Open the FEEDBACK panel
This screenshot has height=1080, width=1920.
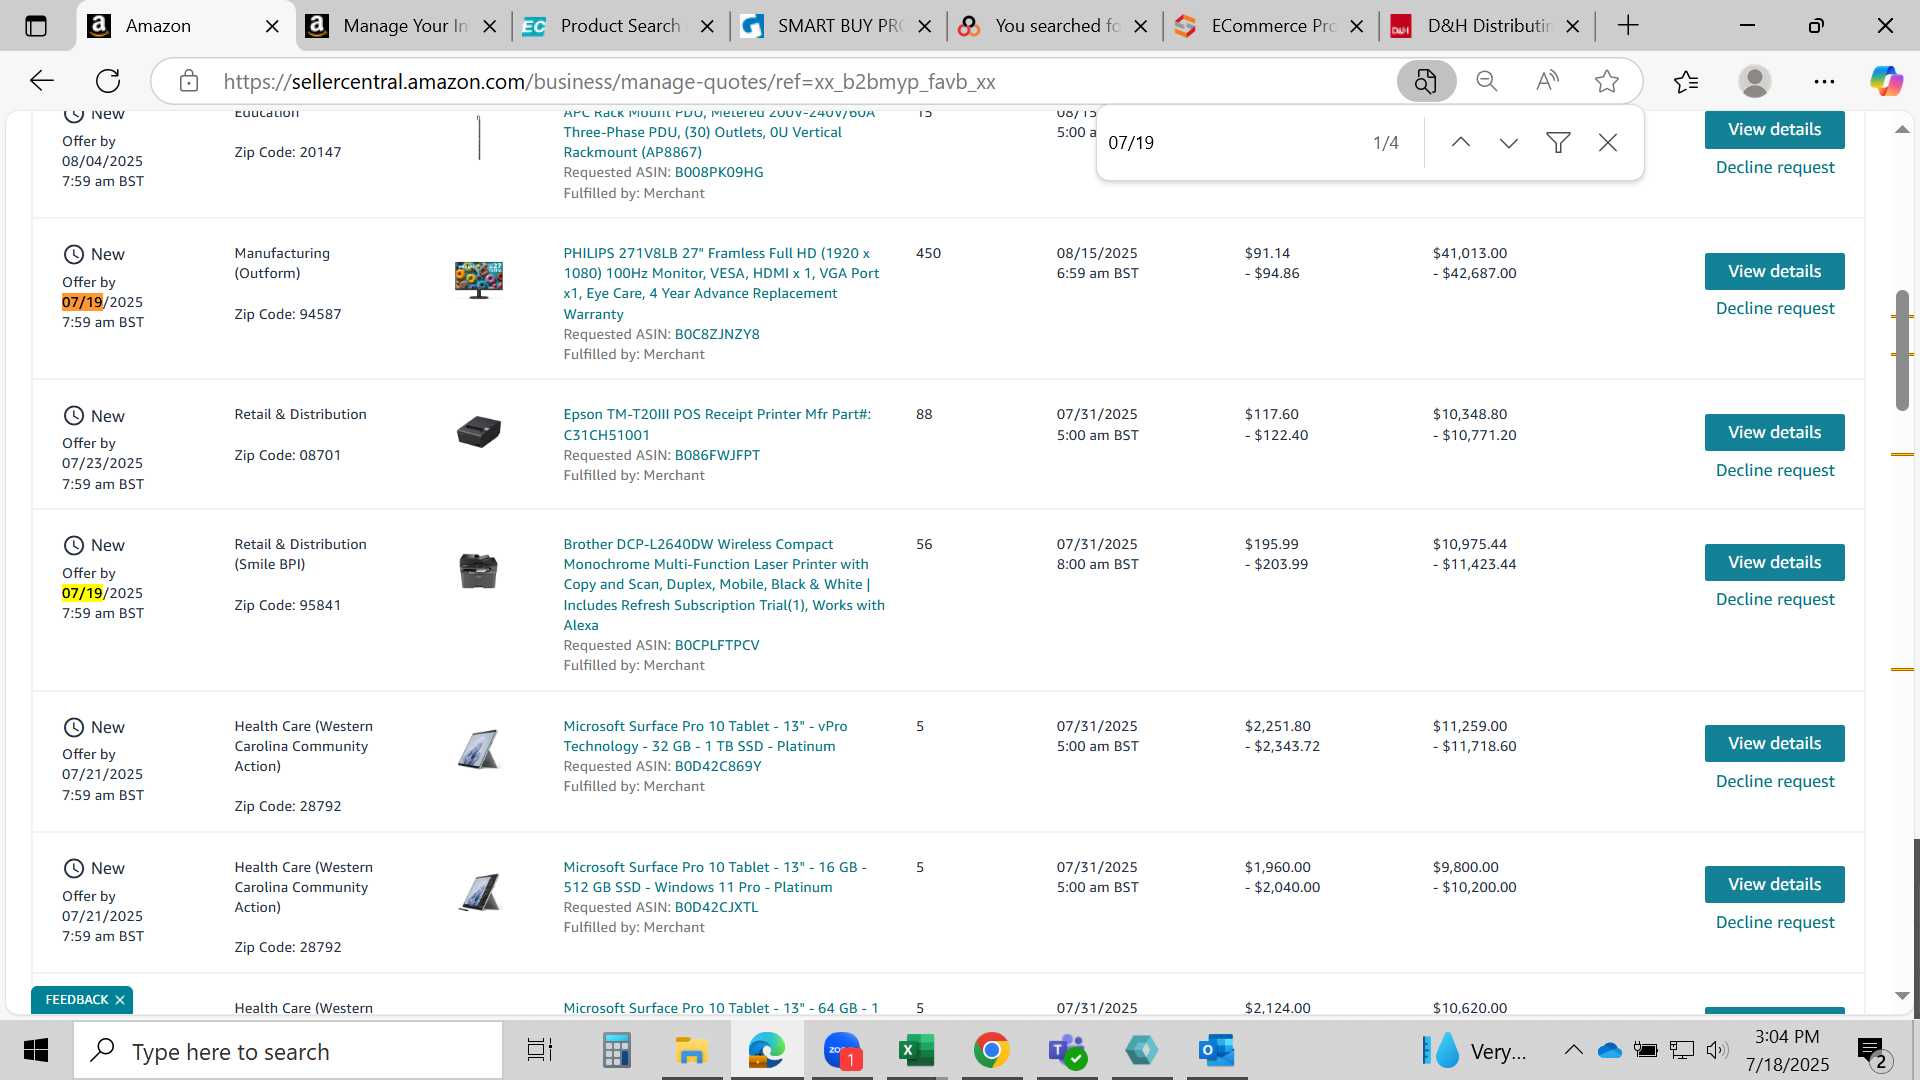point(76,1000)
